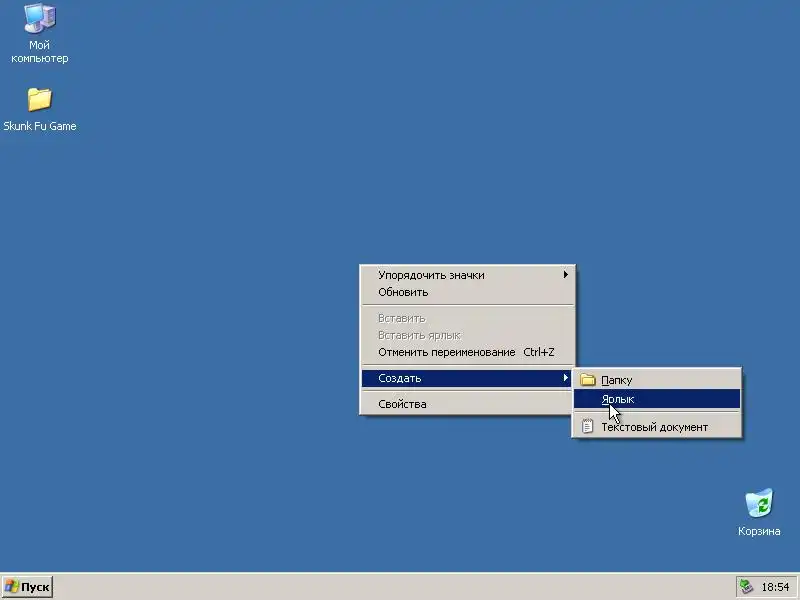Choose Отменить переименование in the menu
Image resolution: width=800 pixels, height=600 pixels.
pyautogui.click(x=468, y=352)
